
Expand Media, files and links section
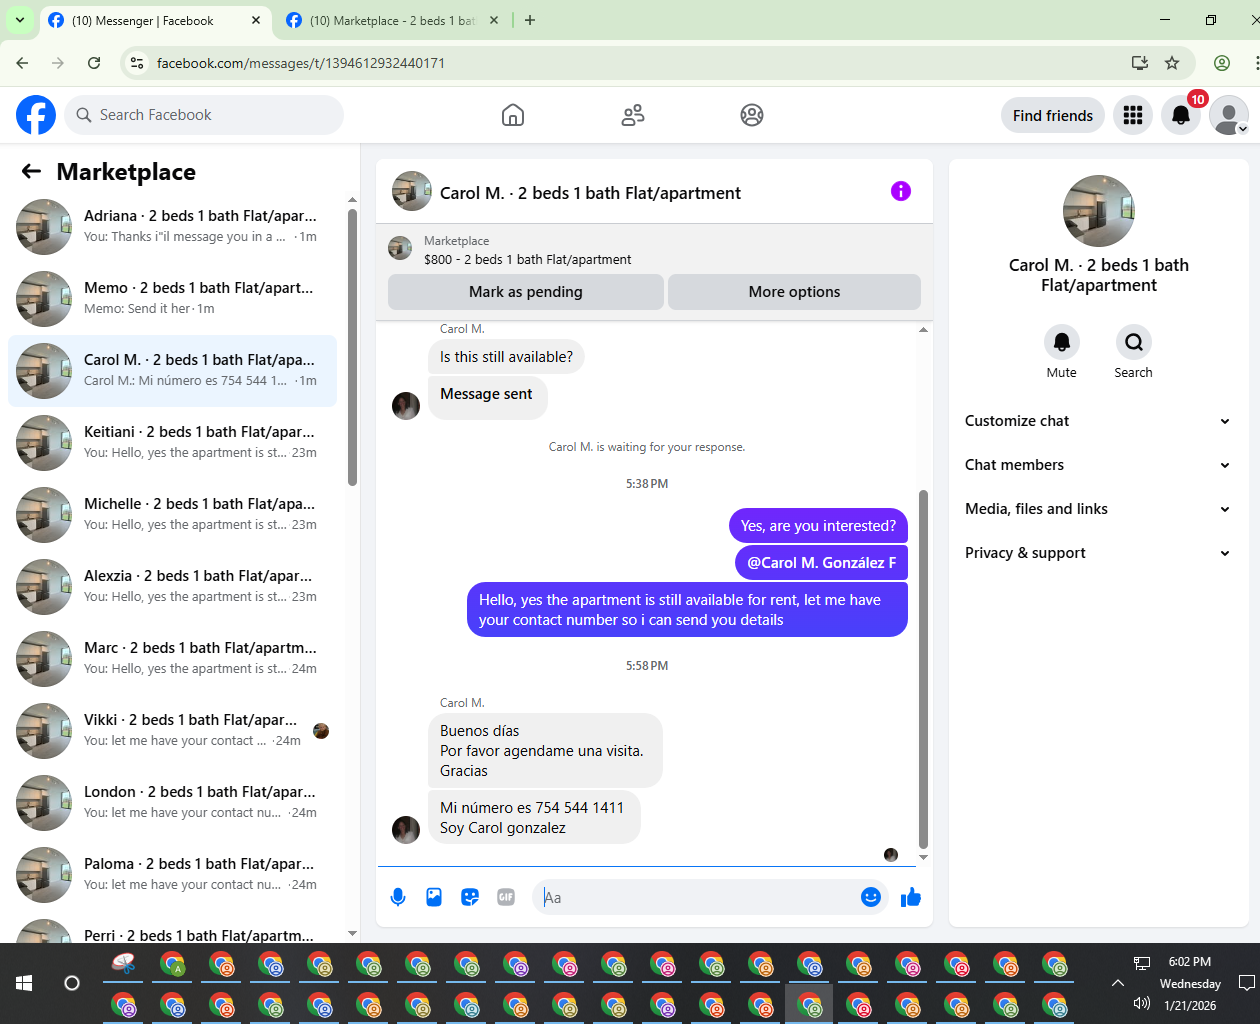point(1098,509)
